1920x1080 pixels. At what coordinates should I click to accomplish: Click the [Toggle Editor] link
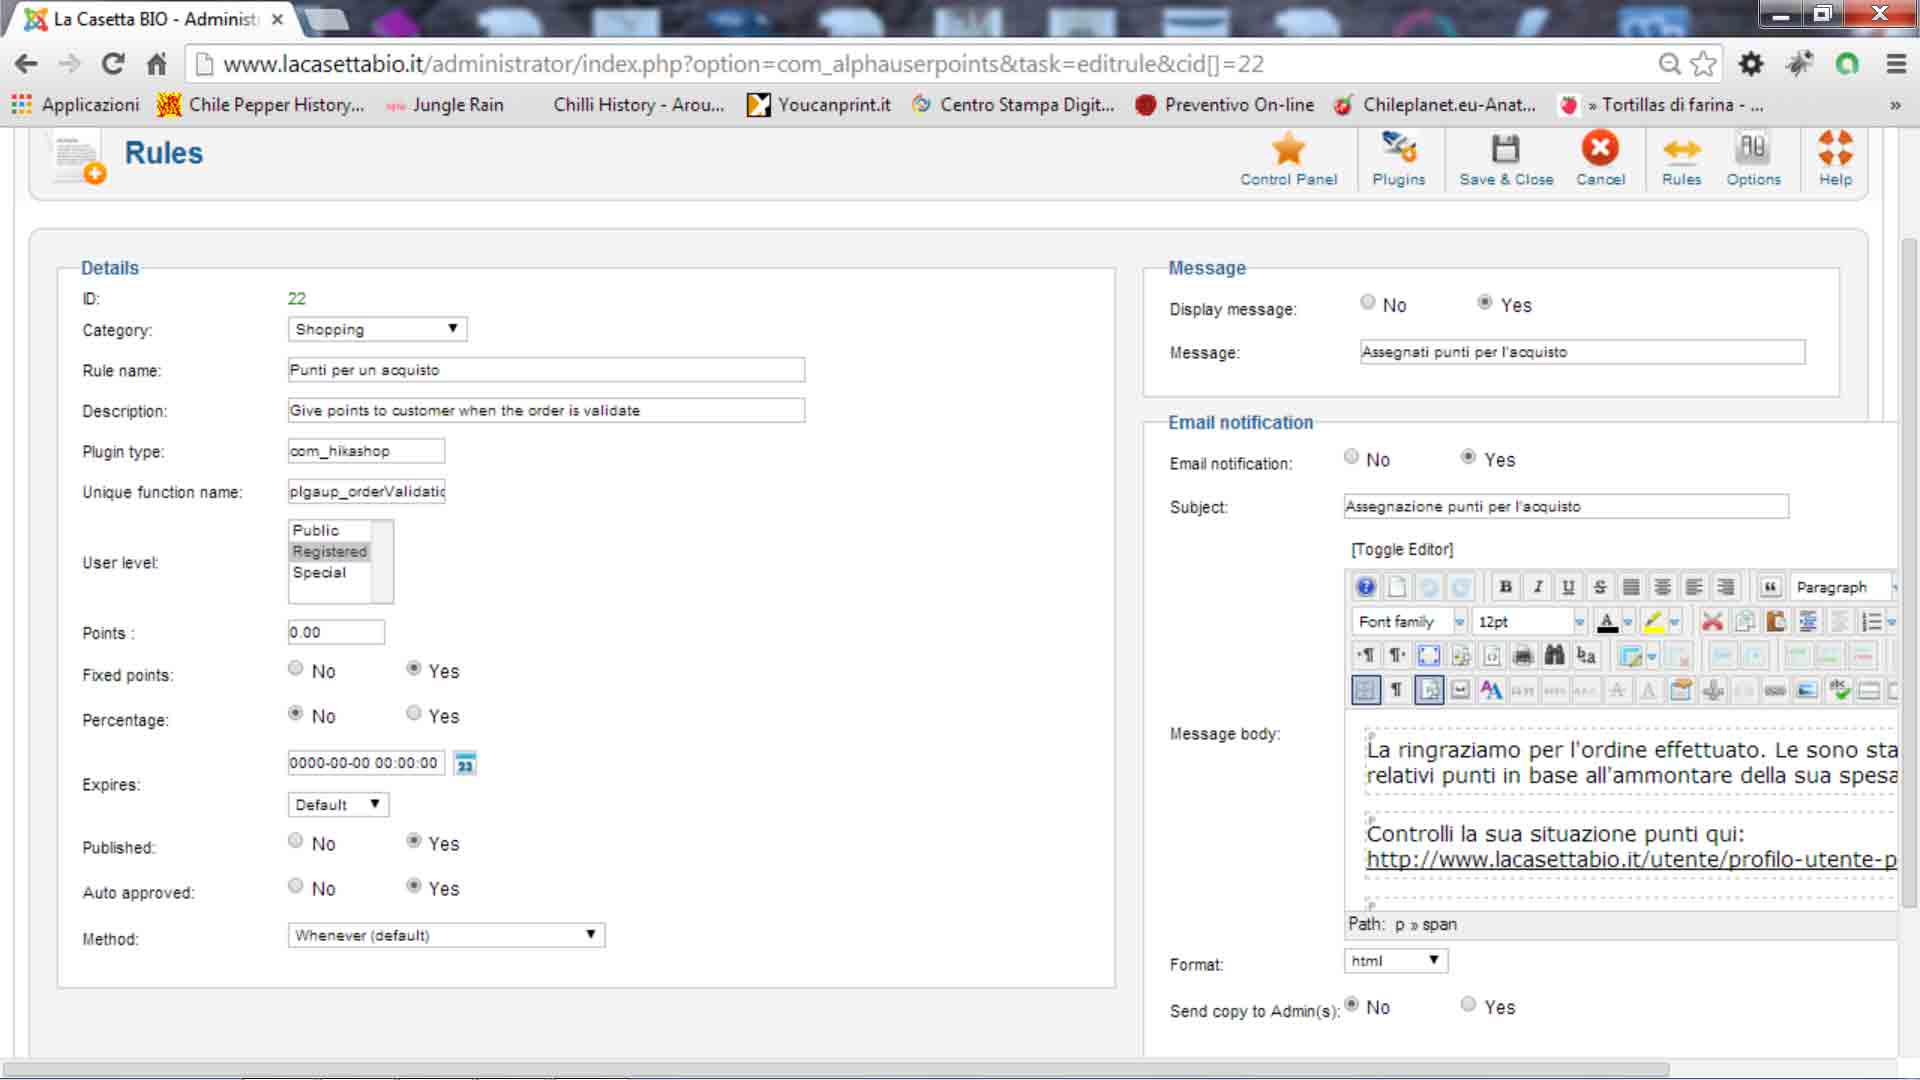tap(1401, 550)
